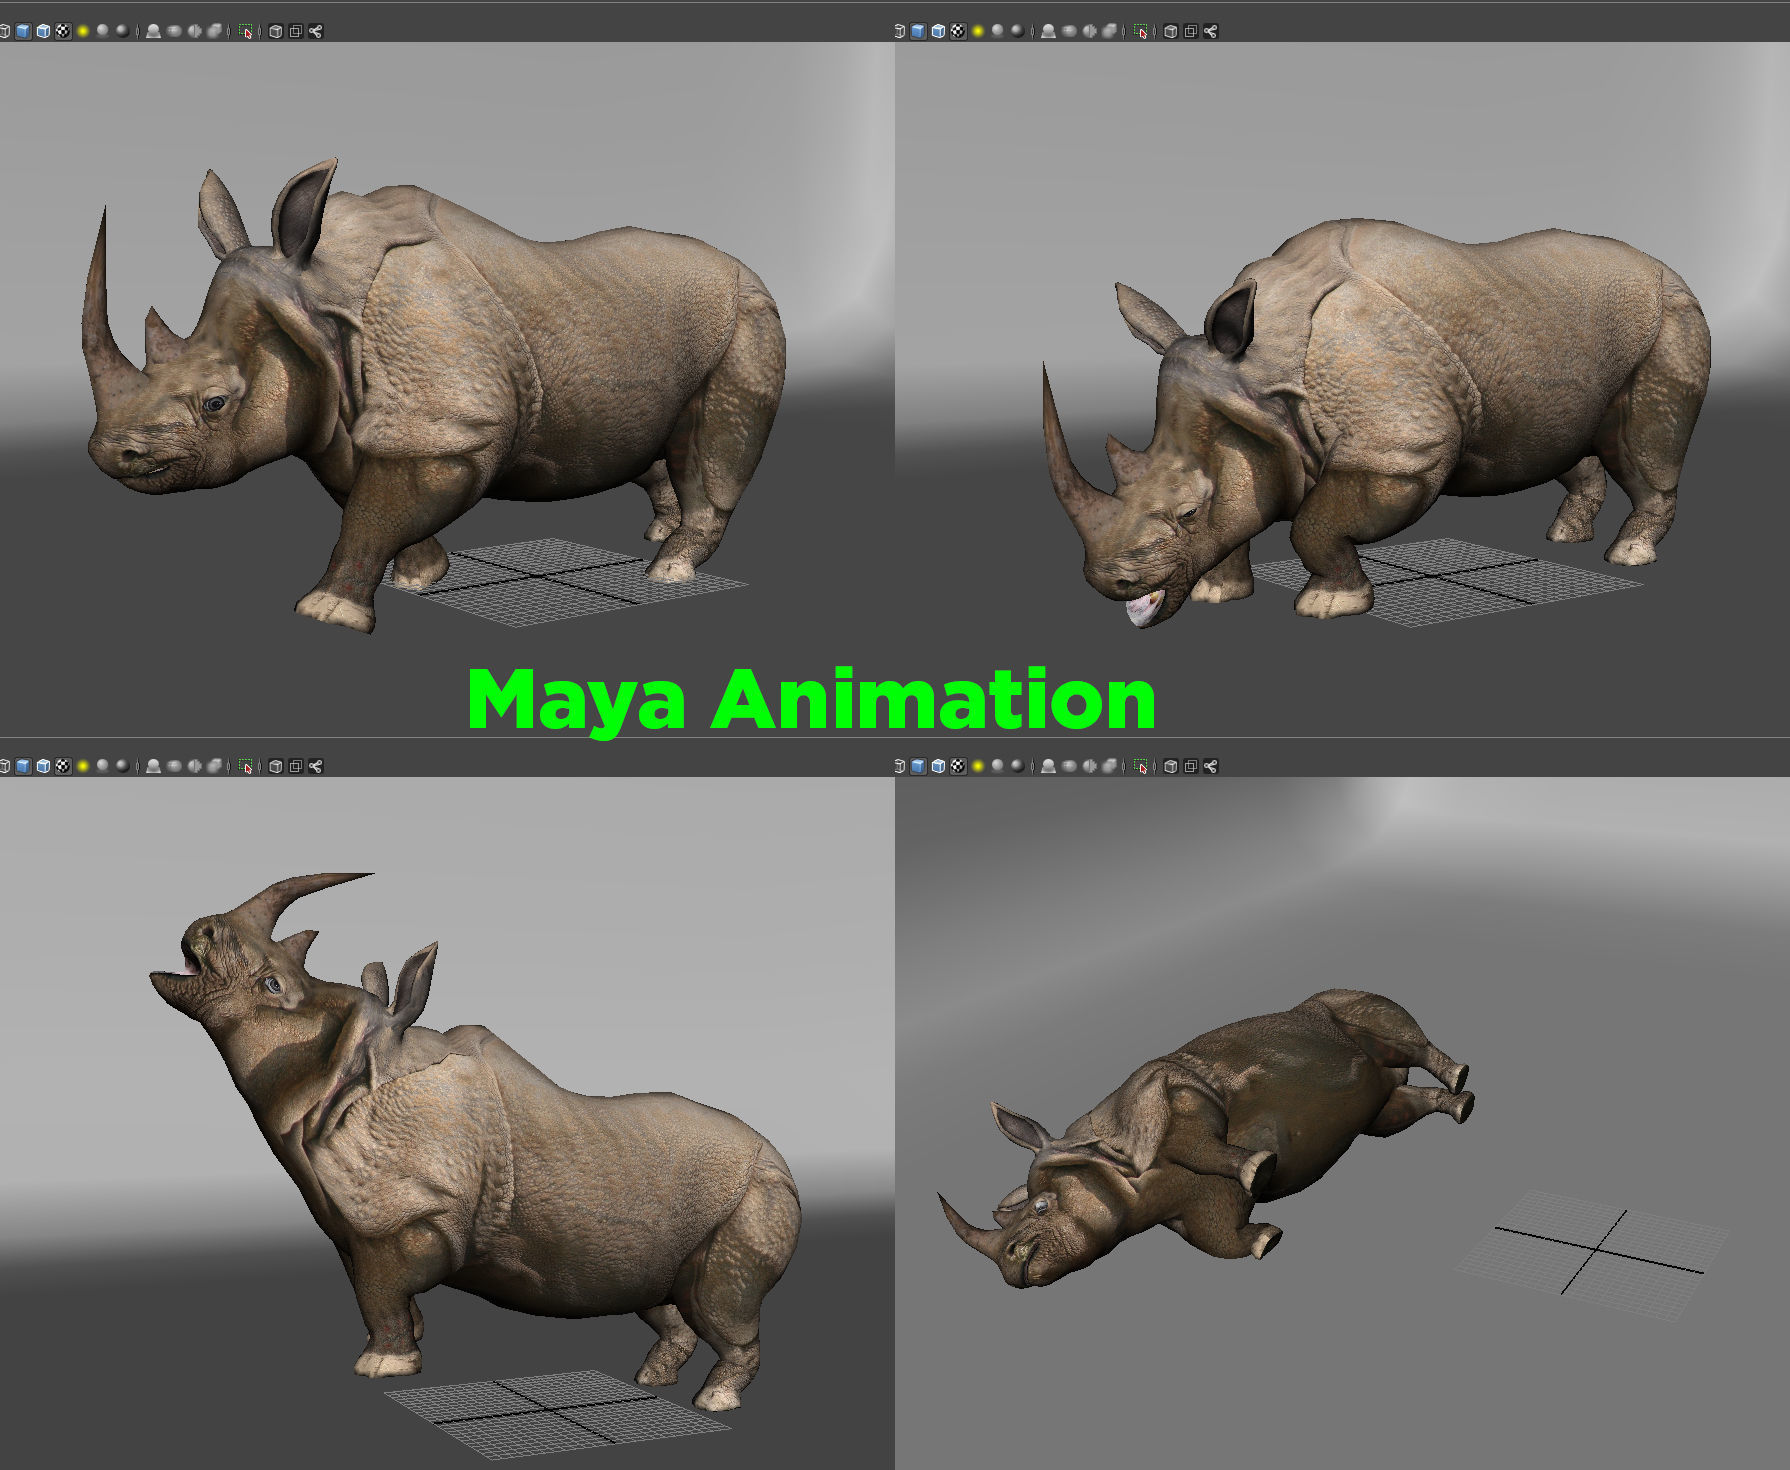Toggle Isolate Select in the standing rhino viewport
1790x1470 pixels.
pyautogui.click(x=245, y=31)
